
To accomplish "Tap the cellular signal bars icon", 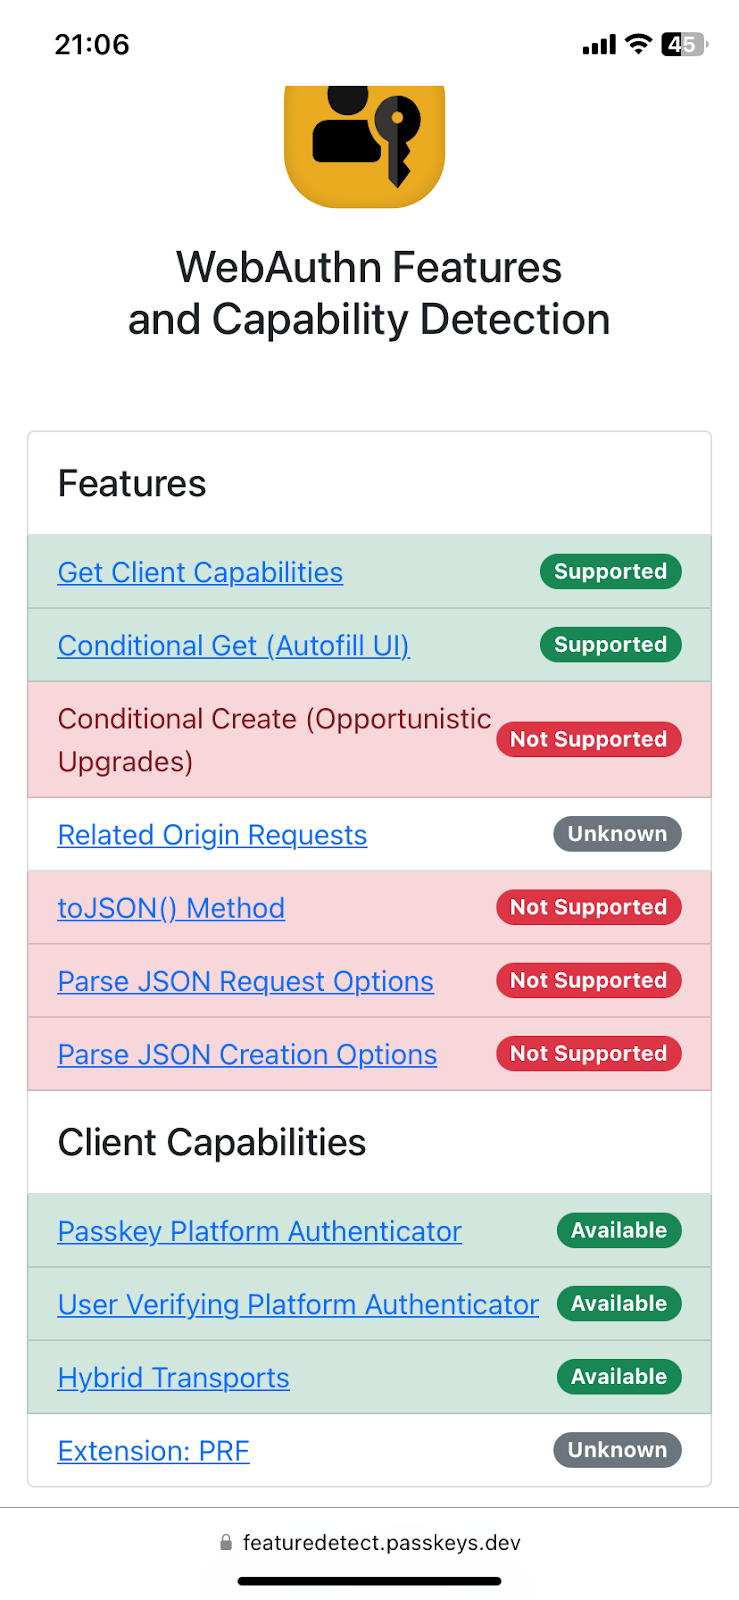I will [599, 45].
